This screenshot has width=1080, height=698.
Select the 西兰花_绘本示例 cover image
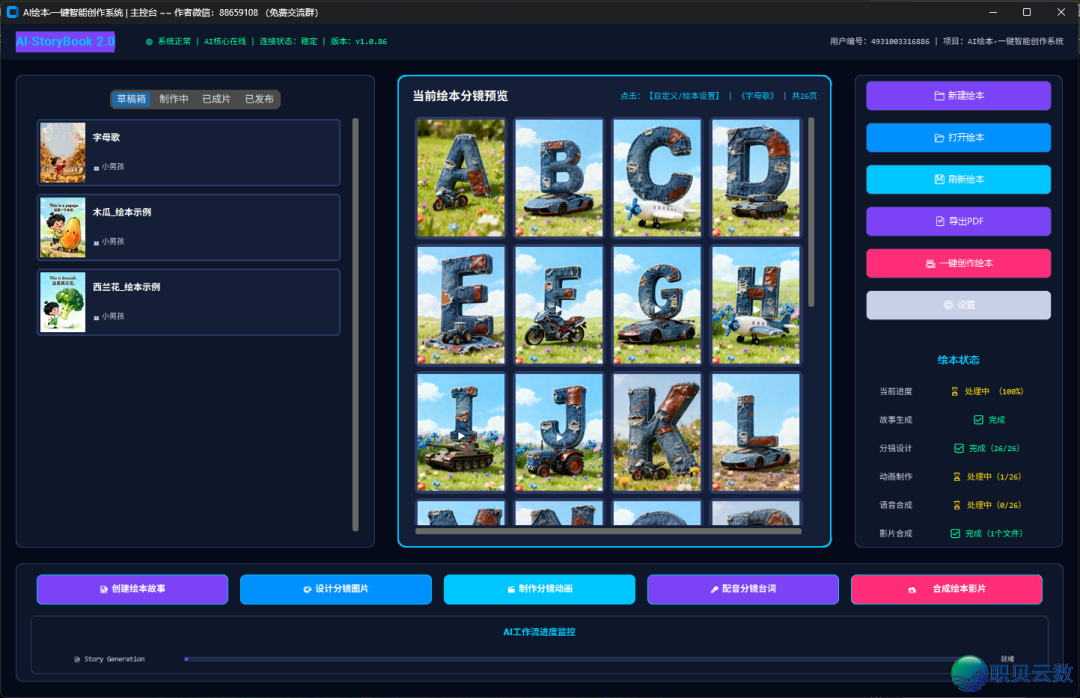click(x=62, y=302)
